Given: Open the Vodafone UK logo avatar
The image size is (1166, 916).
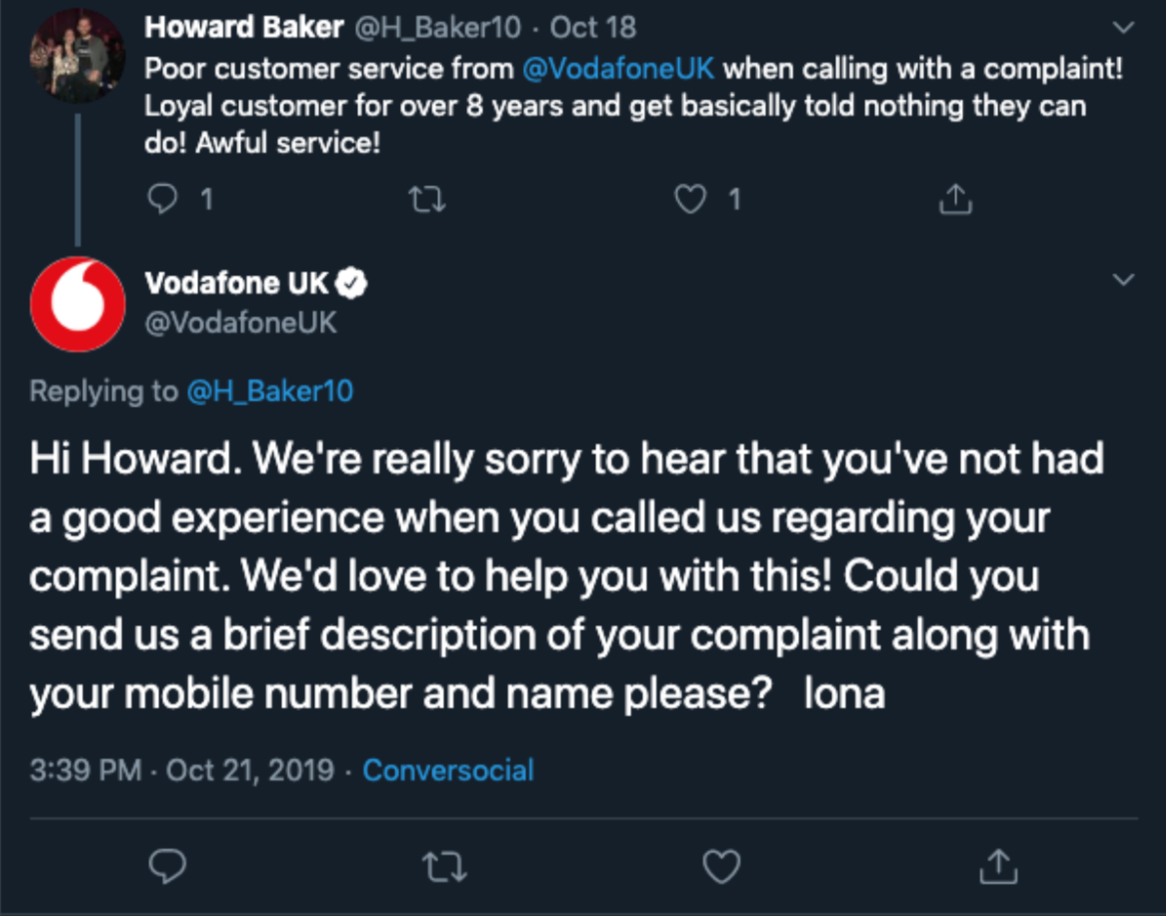Looking at the screenshot, I should click(77, 304).
